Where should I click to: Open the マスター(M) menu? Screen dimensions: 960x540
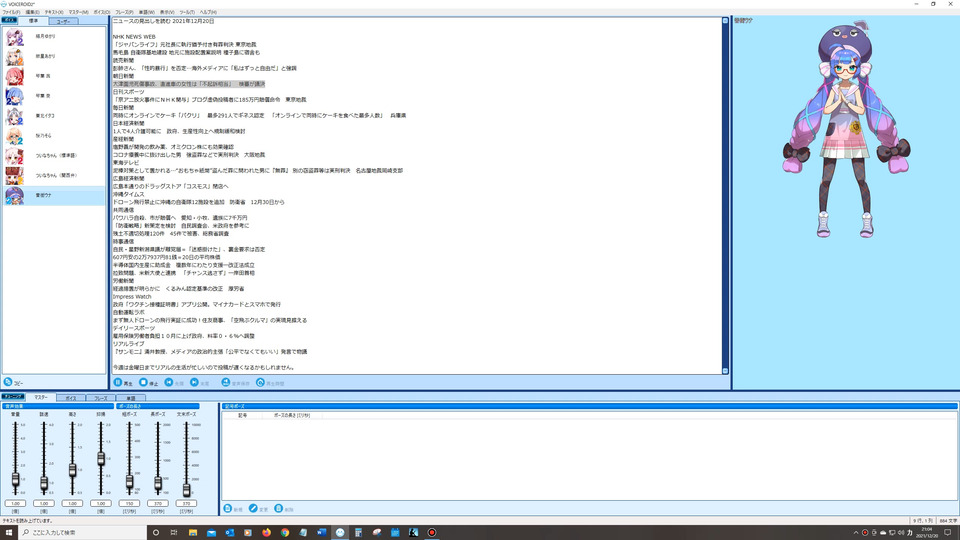point(78,12)
